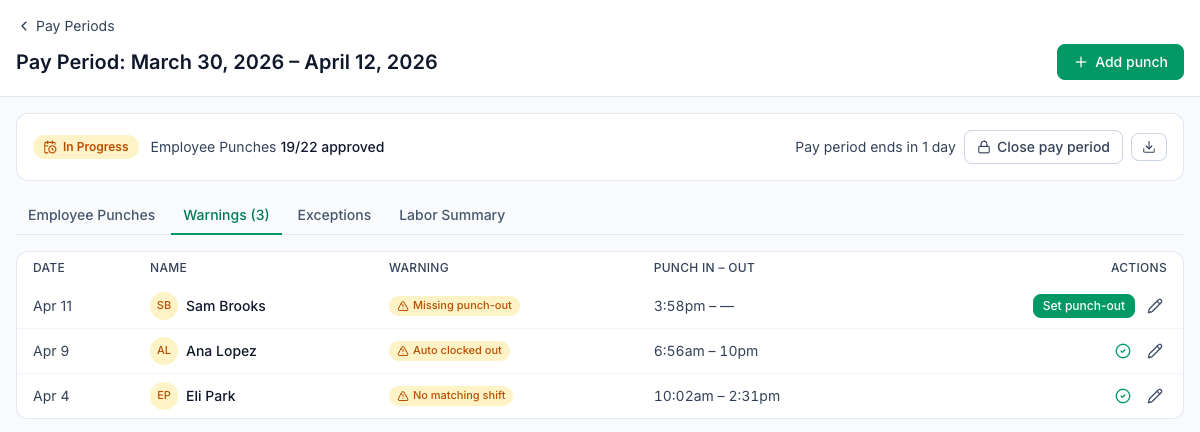Click the Apr 9 date cell
The width and height of the screenshot is (1200, 432).
point(51,351)
